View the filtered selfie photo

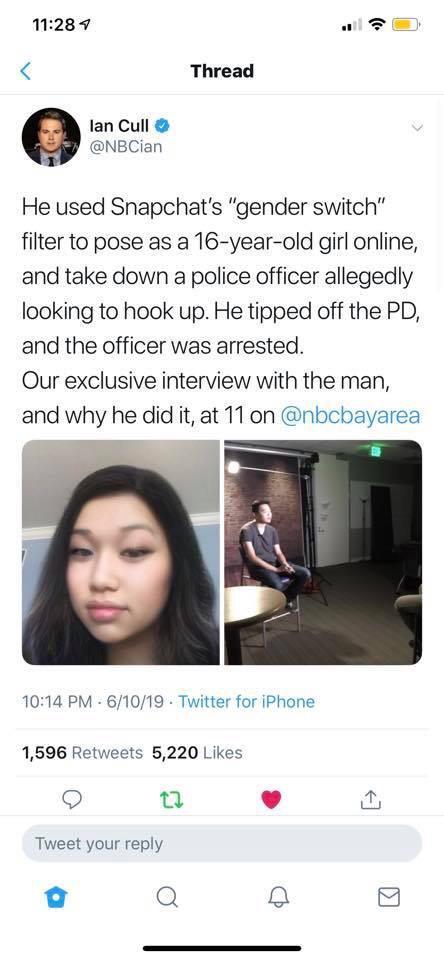[x=121, y=552]
